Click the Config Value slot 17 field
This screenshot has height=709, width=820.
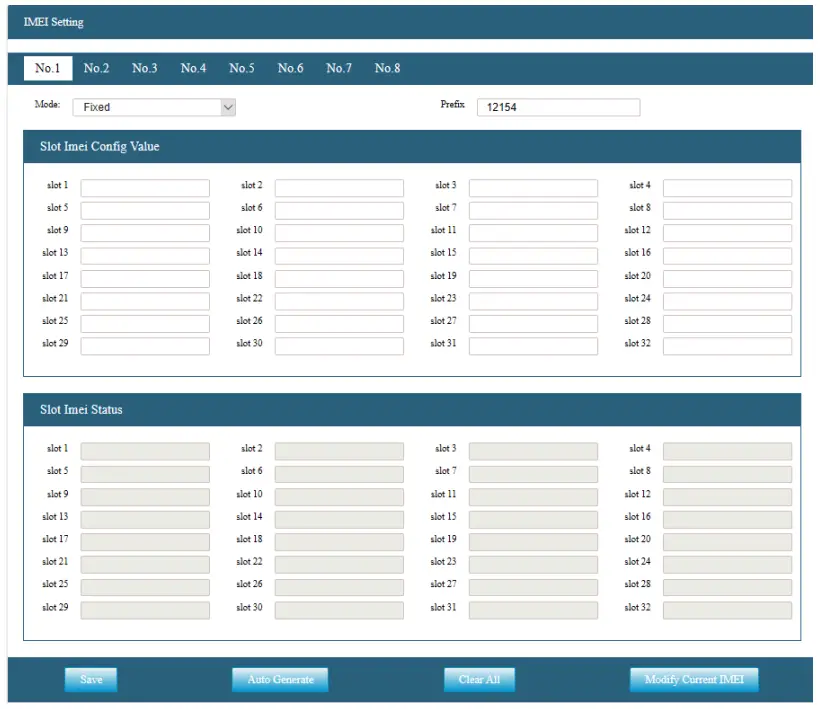click(x=145, y=279)
